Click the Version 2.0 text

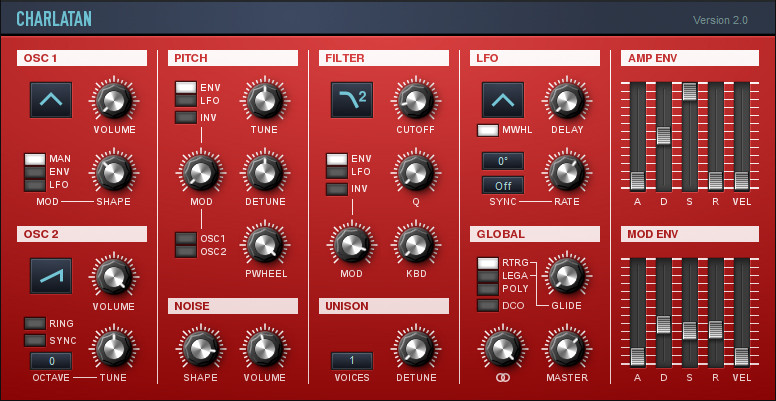point(720,20)
